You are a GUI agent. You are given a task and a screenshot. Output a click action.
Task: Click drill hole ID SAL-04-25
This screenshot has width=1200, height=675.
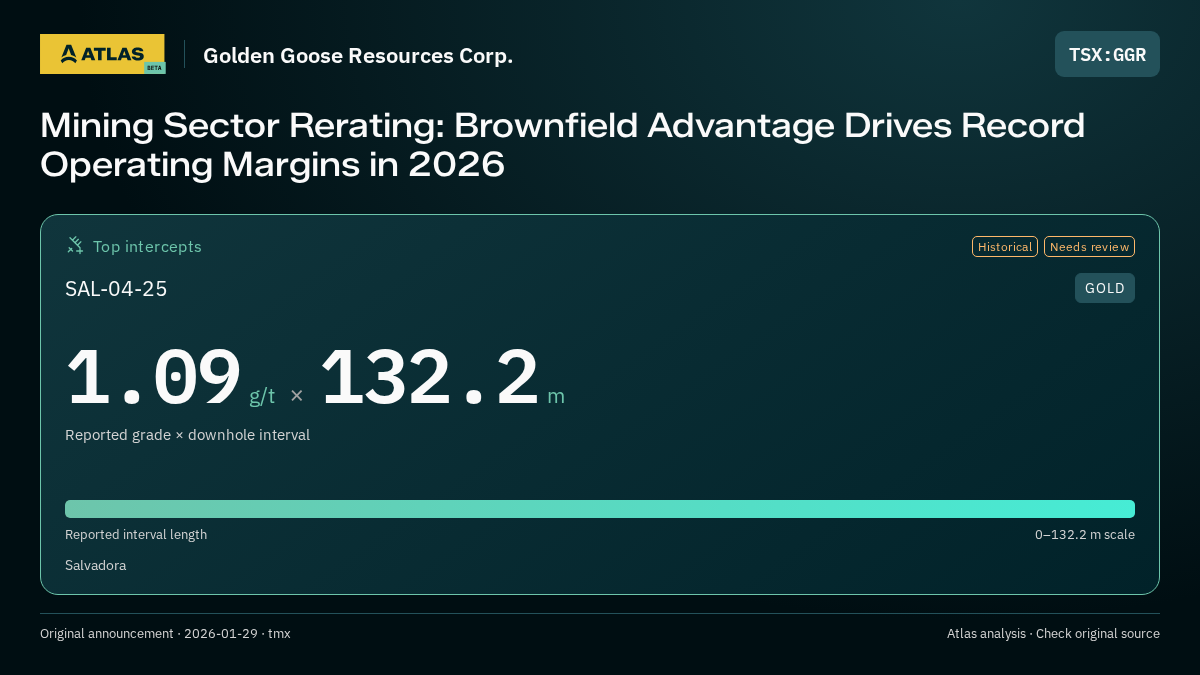[116, 289]
